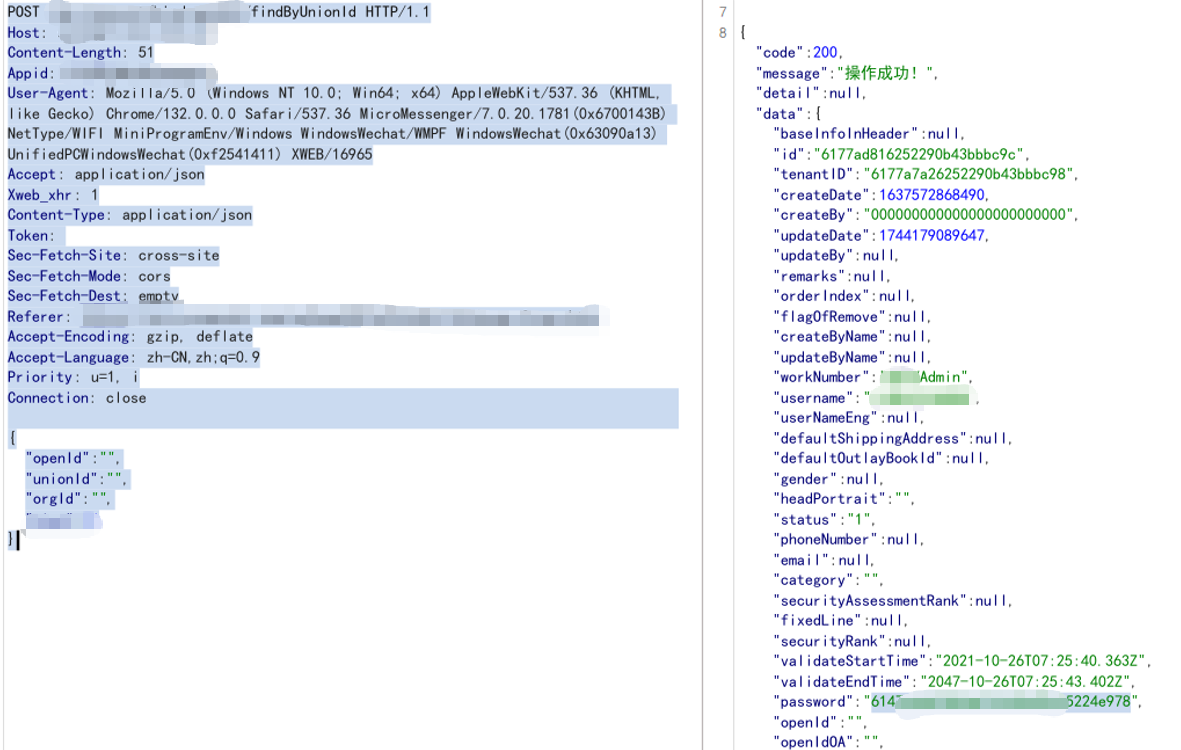Click the Referer header line

click(38, 317)
